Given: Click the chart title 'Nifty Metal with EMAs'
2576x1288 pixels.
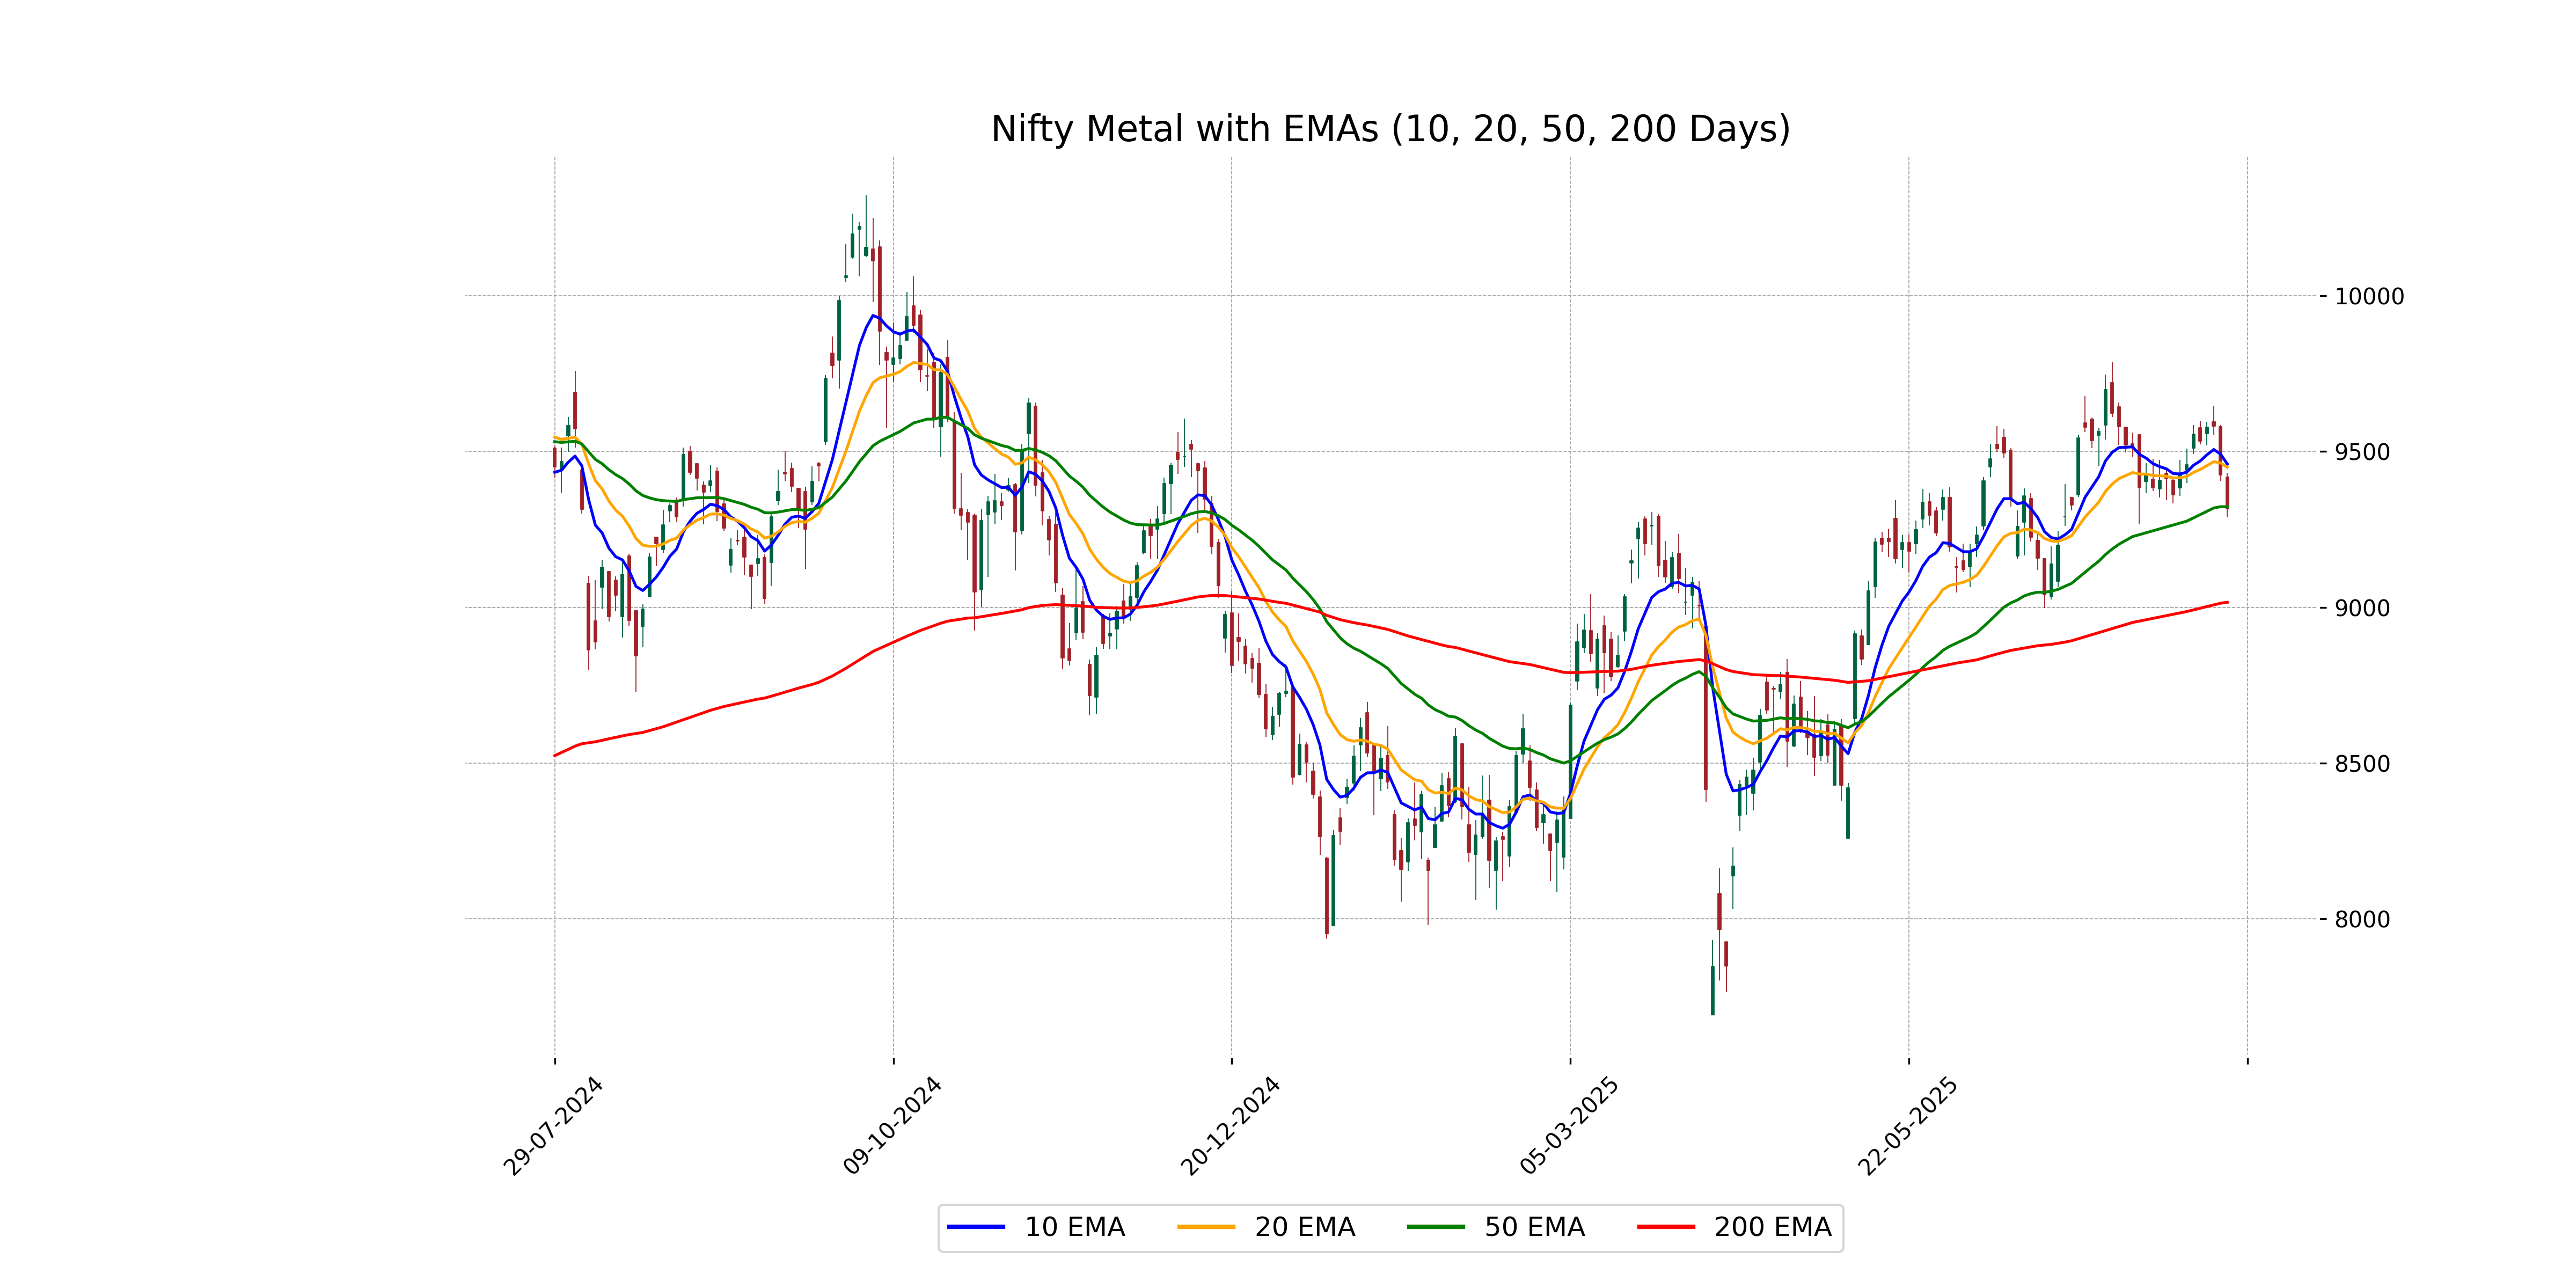Looking at the screenshot, I should 1390,129.
